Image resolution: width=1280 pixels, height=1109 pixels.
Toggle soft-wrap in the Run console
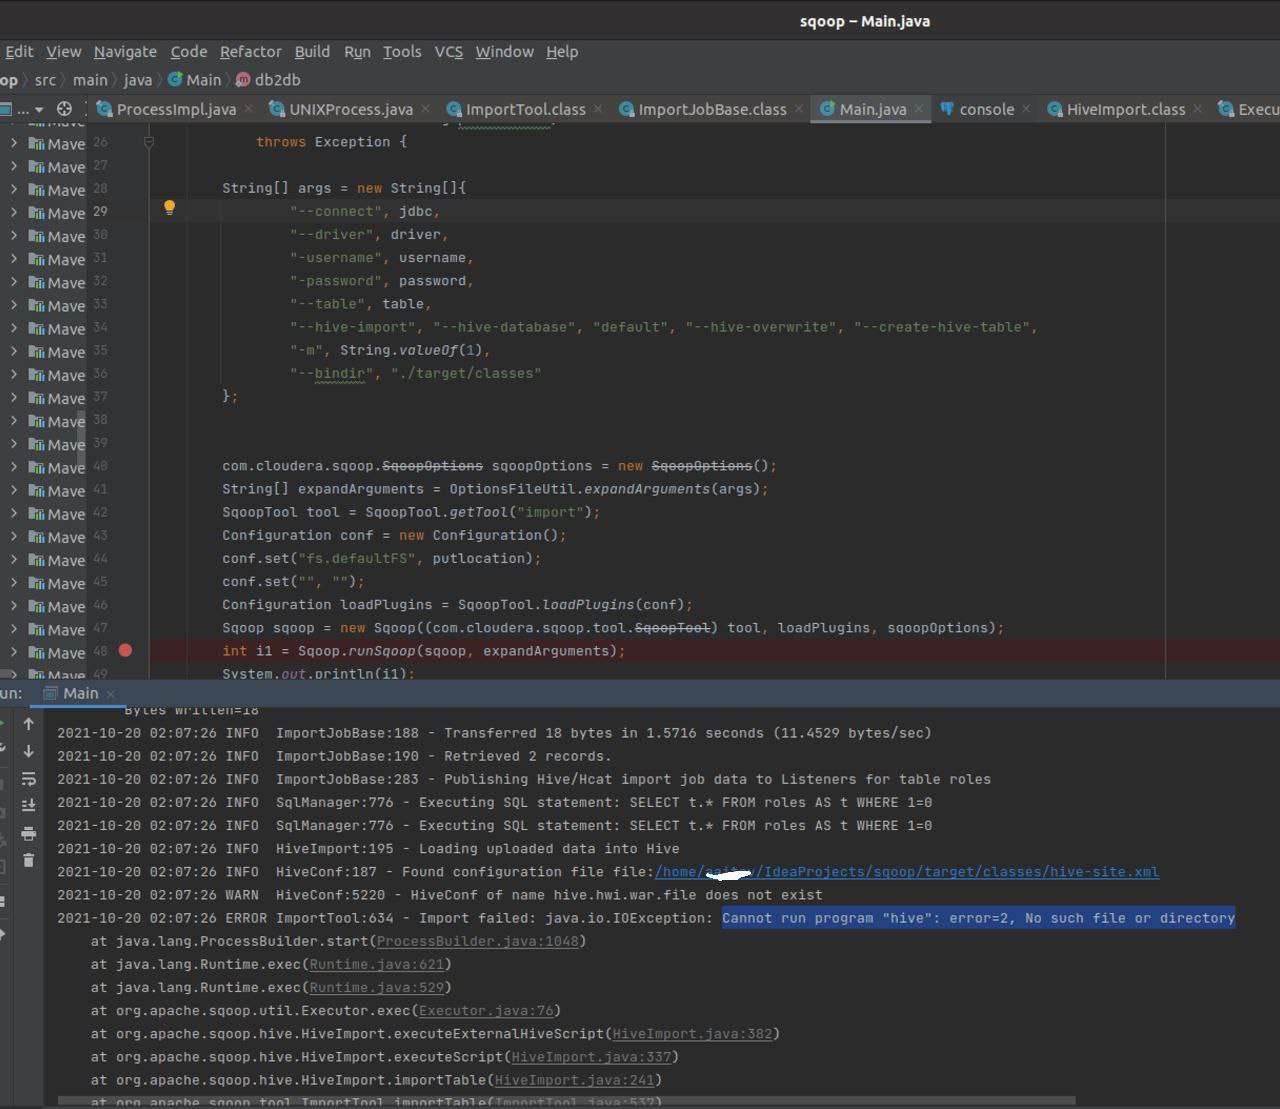tap(29, 779)
